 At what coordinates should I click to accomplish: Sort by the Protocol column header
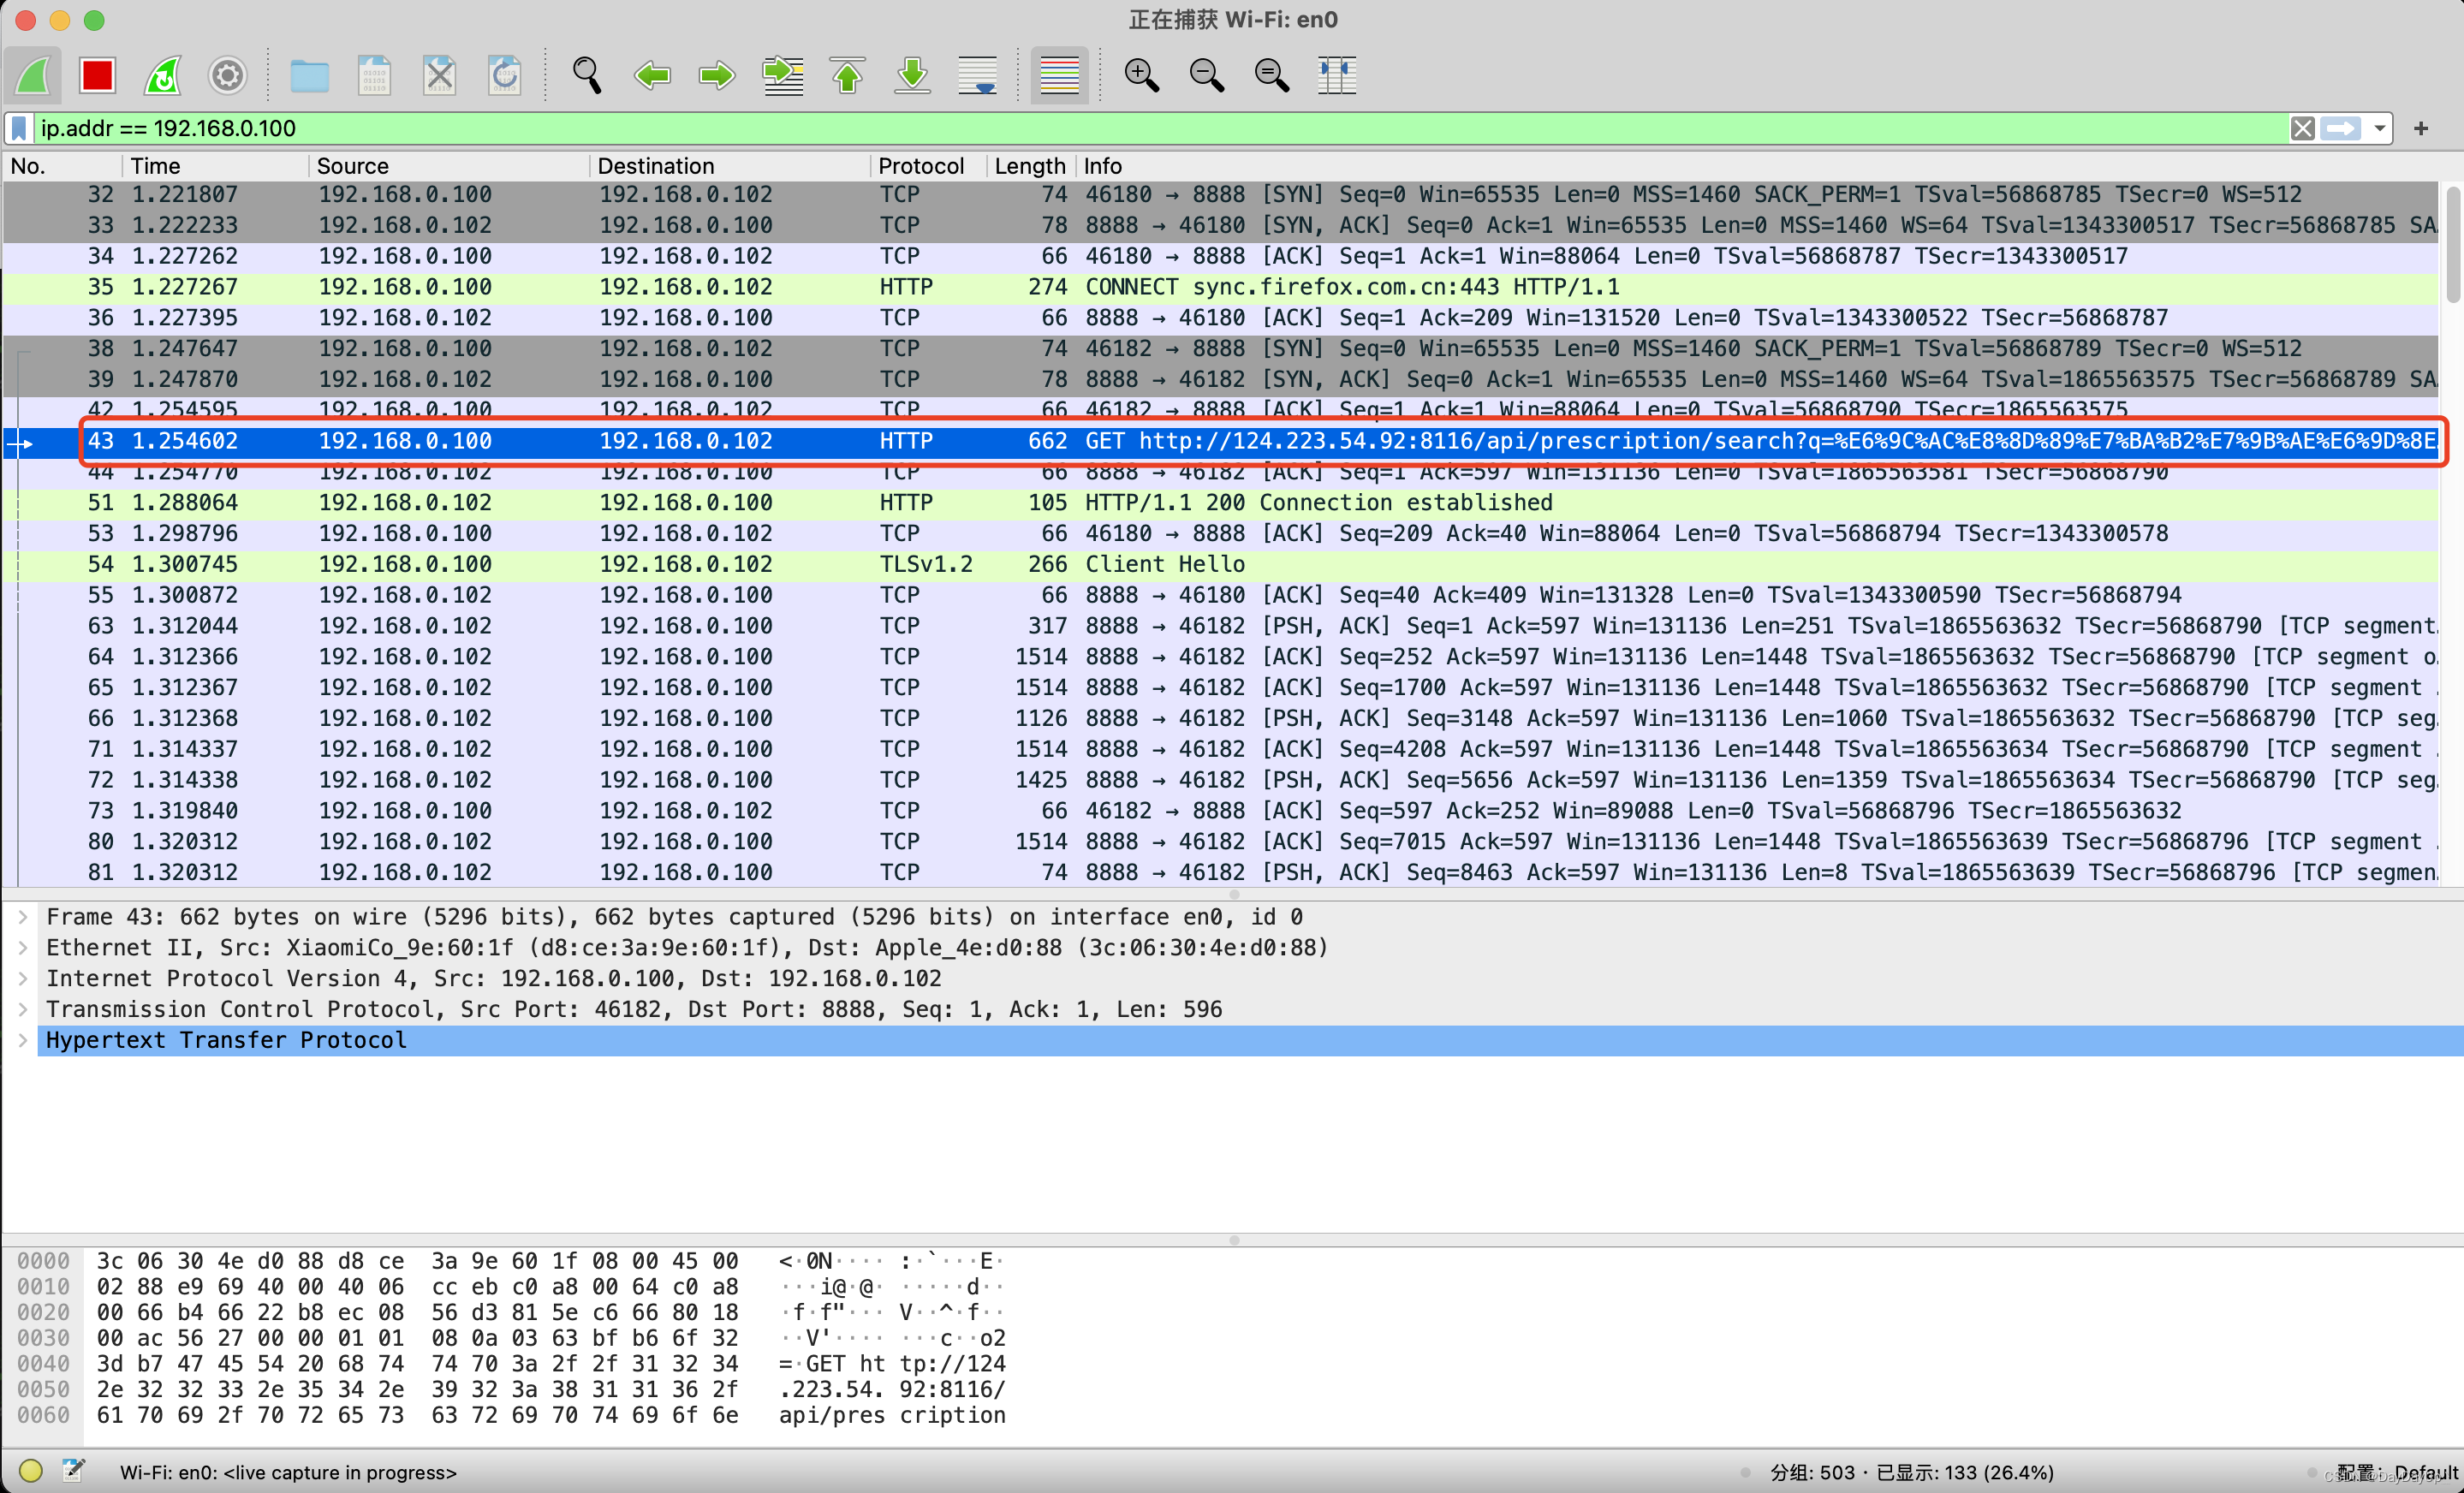[920, 166]
